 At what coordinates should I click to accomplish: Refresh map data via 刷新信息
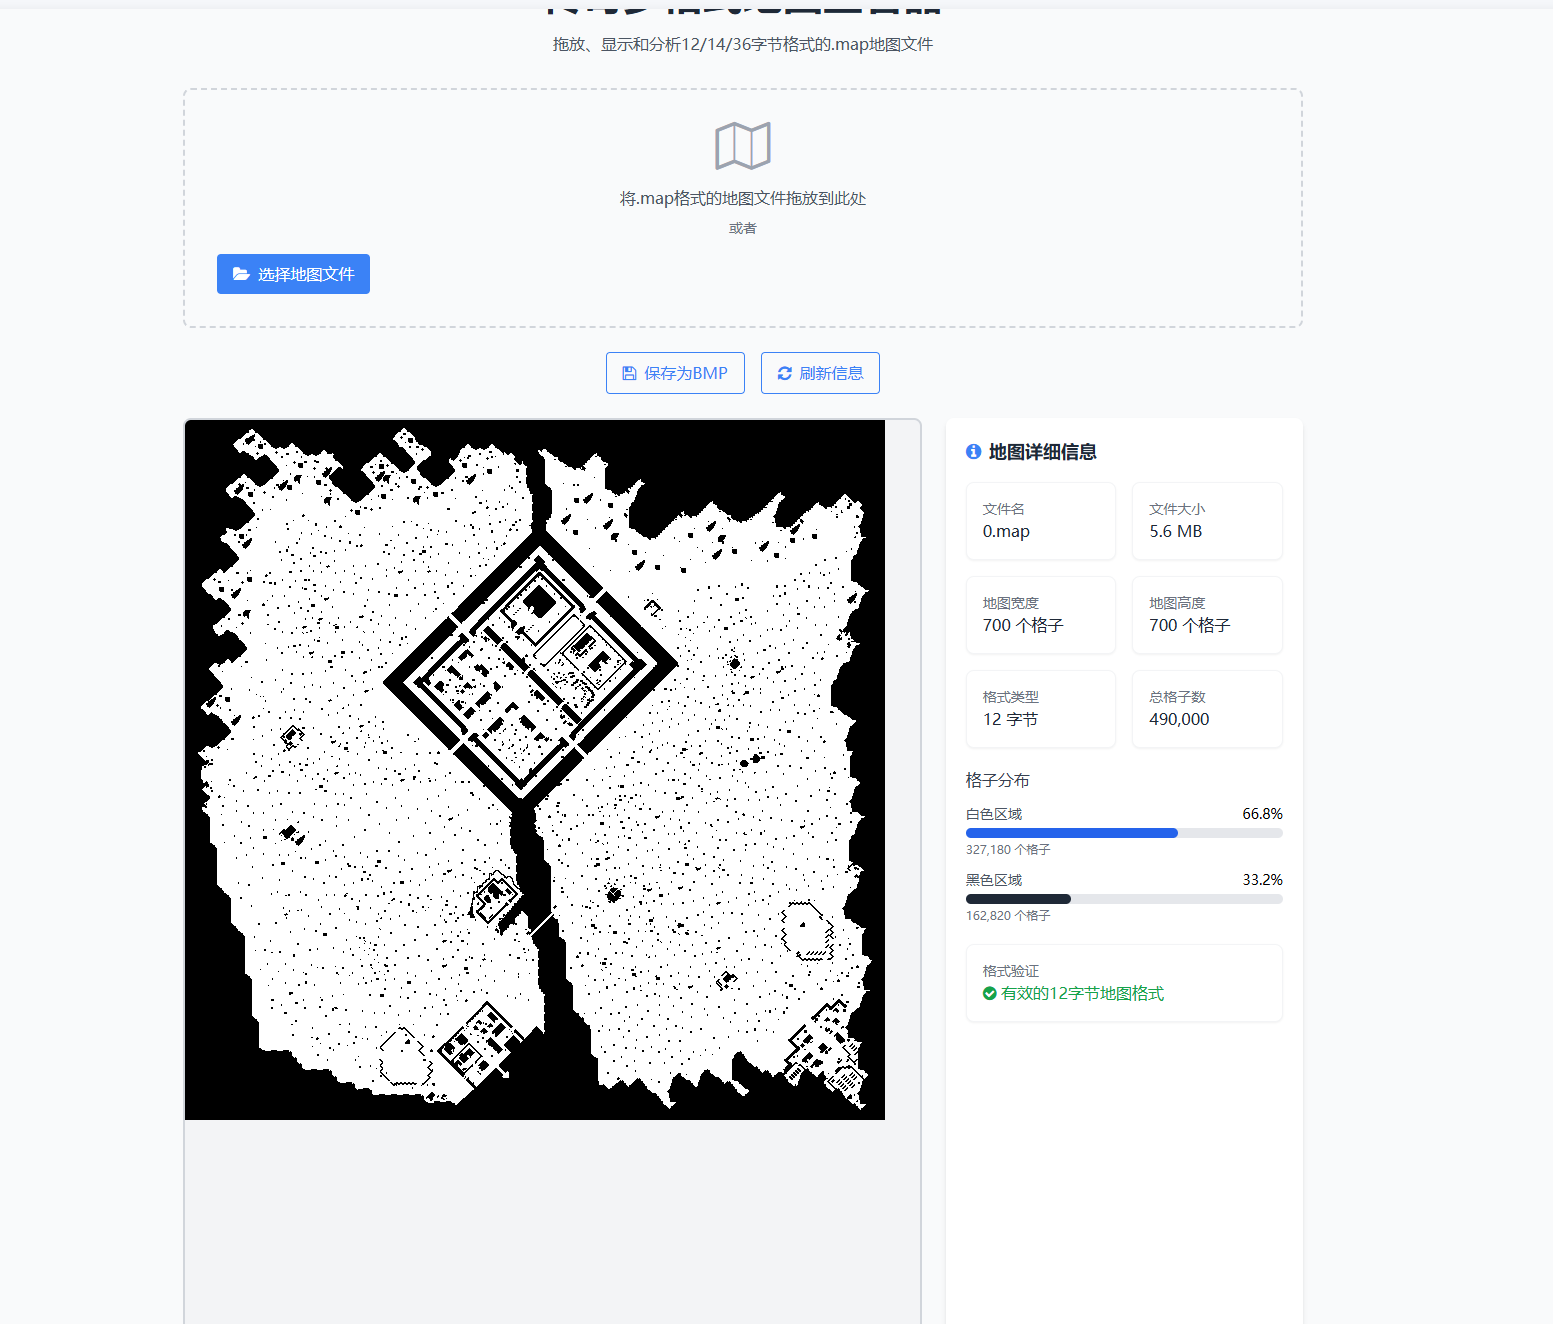pyautogui.click(x=820, y=373)
